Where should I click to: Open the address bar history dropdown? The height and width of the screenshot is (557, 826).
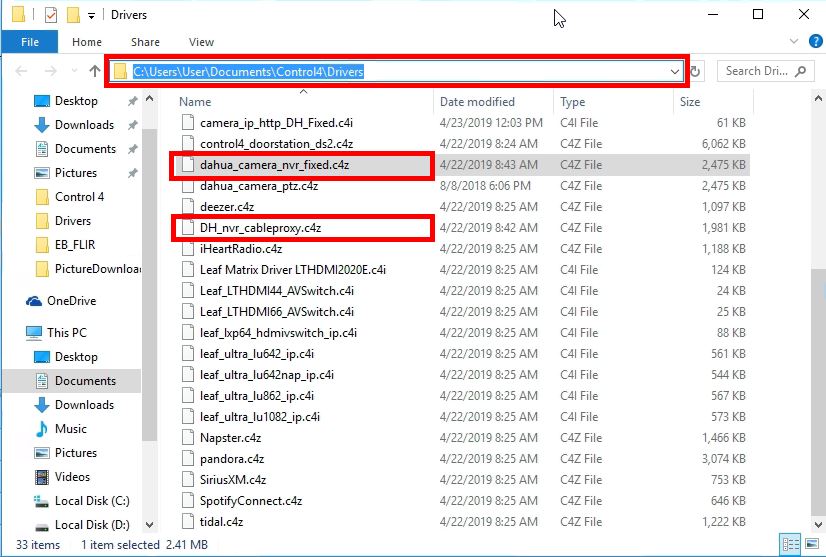675,72
